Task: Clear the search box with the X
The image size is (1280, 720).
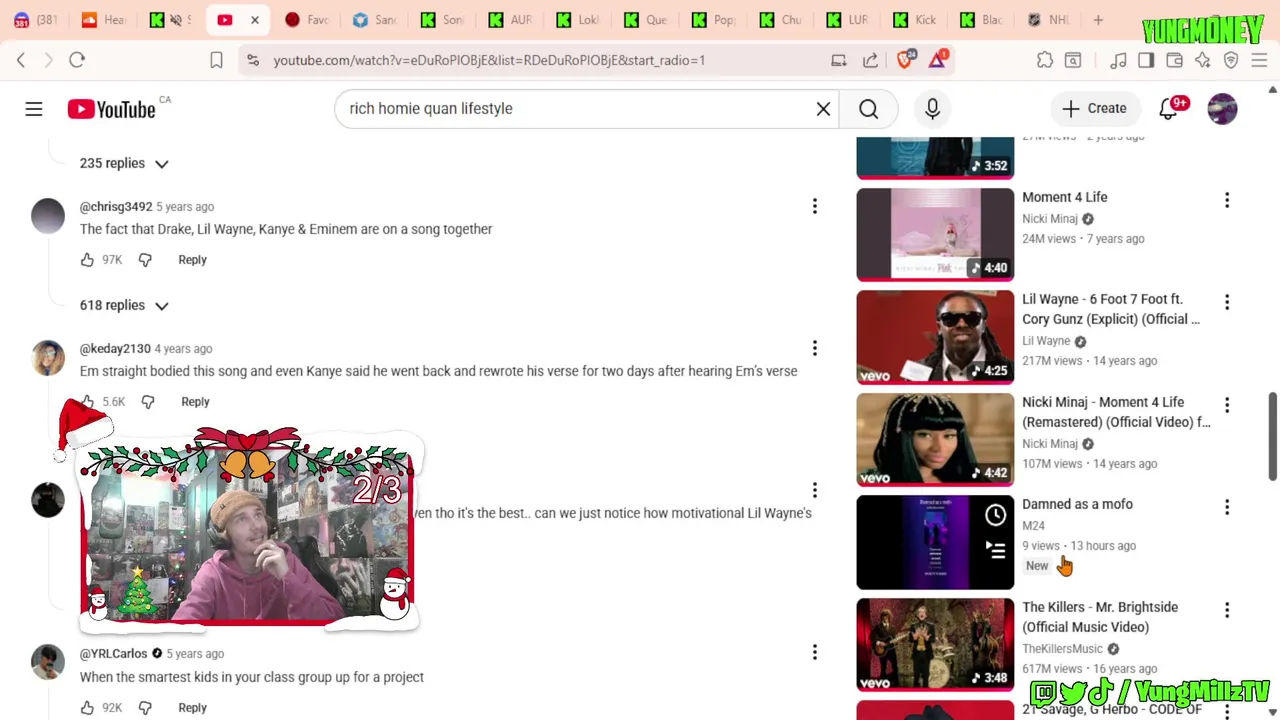Action: coord(823,109)
